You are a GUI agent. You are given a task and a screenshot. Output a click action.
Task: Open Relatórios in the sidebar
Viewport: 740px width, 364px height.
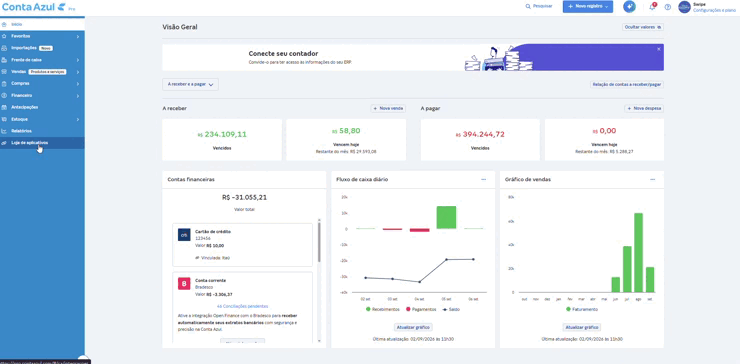pos(42,131)
